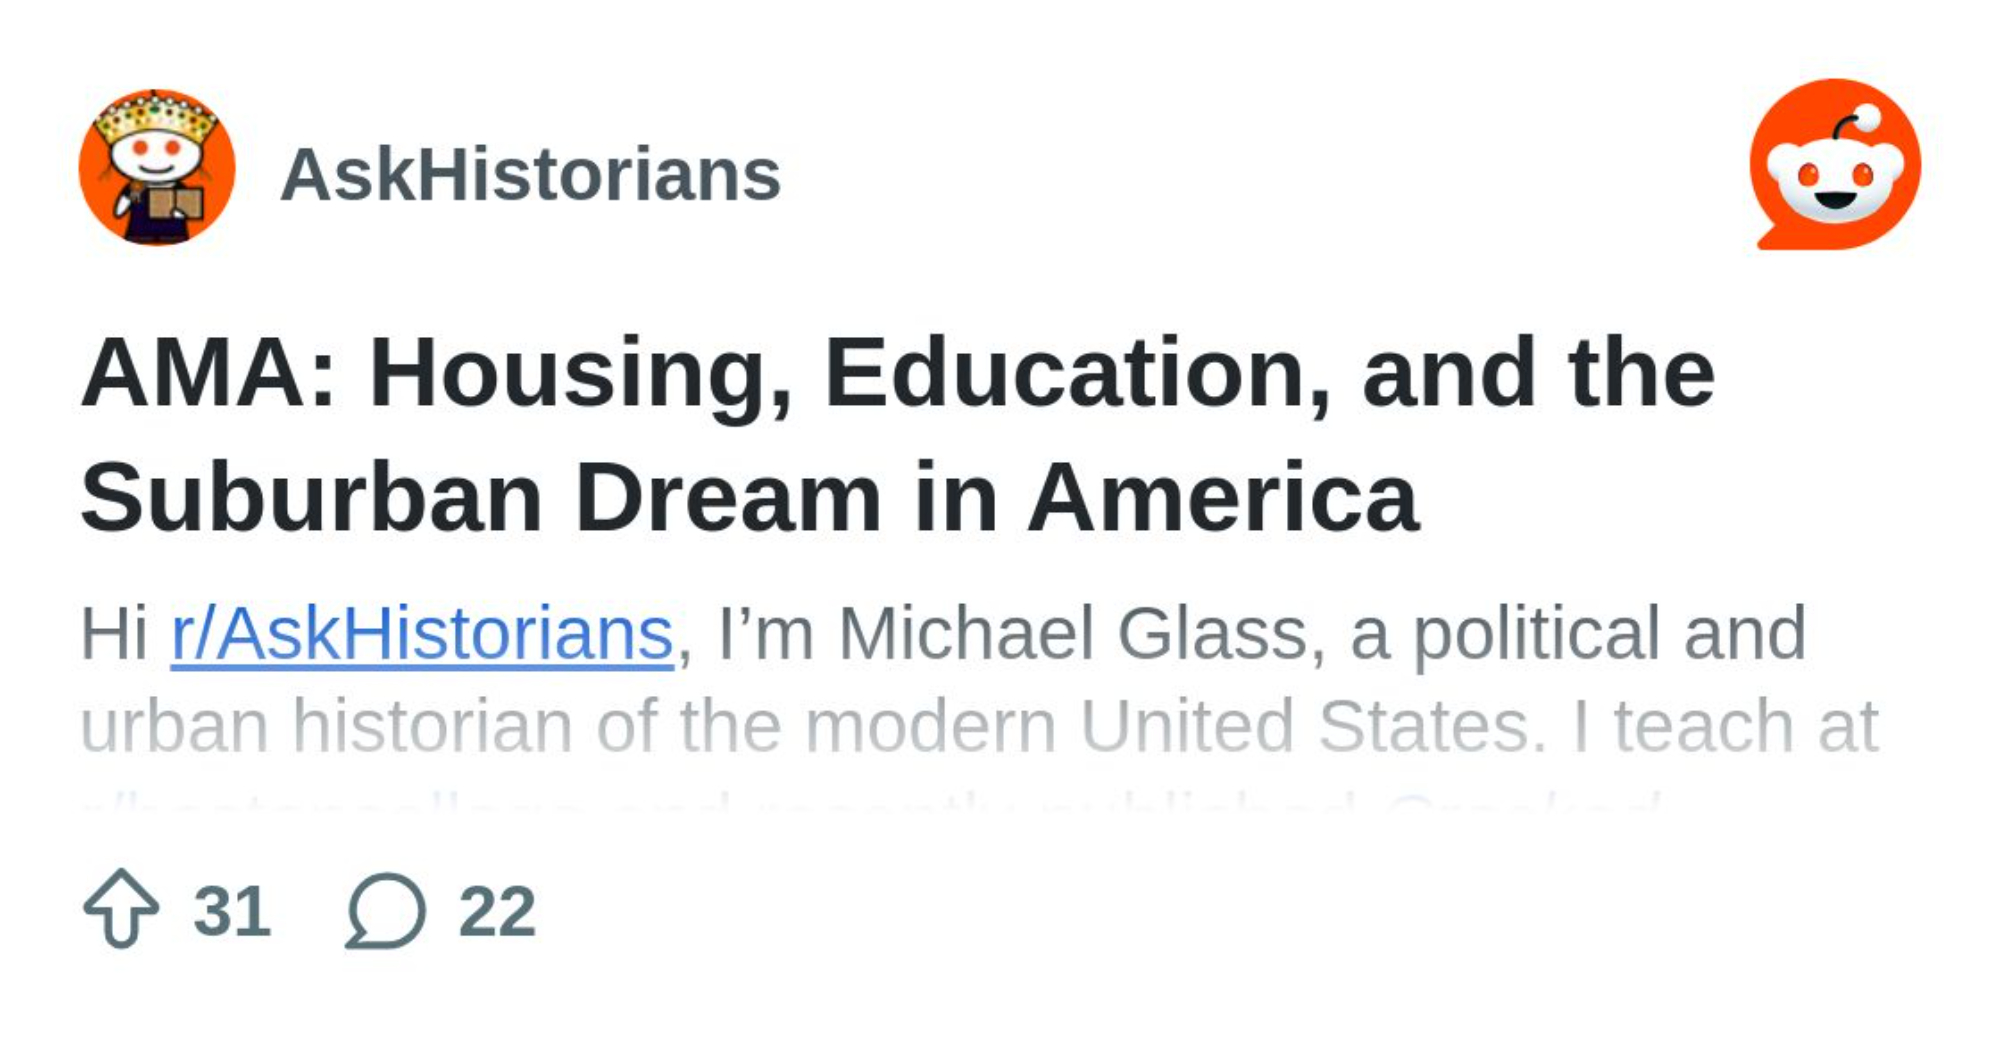
Task: Open the AMA post title
Action: [897, 372]
